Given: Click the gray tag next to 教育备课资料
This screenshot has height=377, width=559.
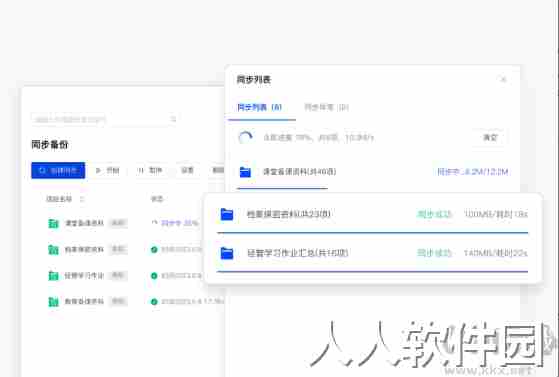Looking at the screenshot, I should (118, 301).
